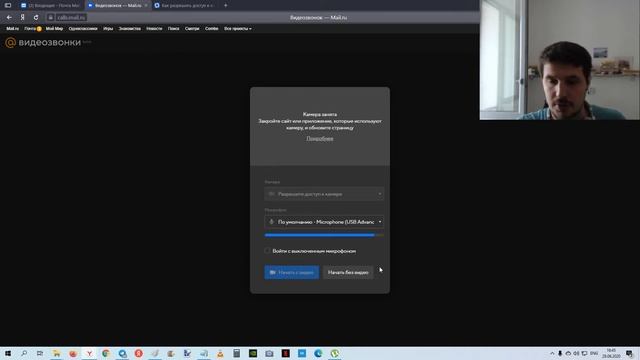The height and width of the screenshot is (360, 640).
Task: Open Новости in the portal bar
Action: pyautogui.click(x=154, y=29)
